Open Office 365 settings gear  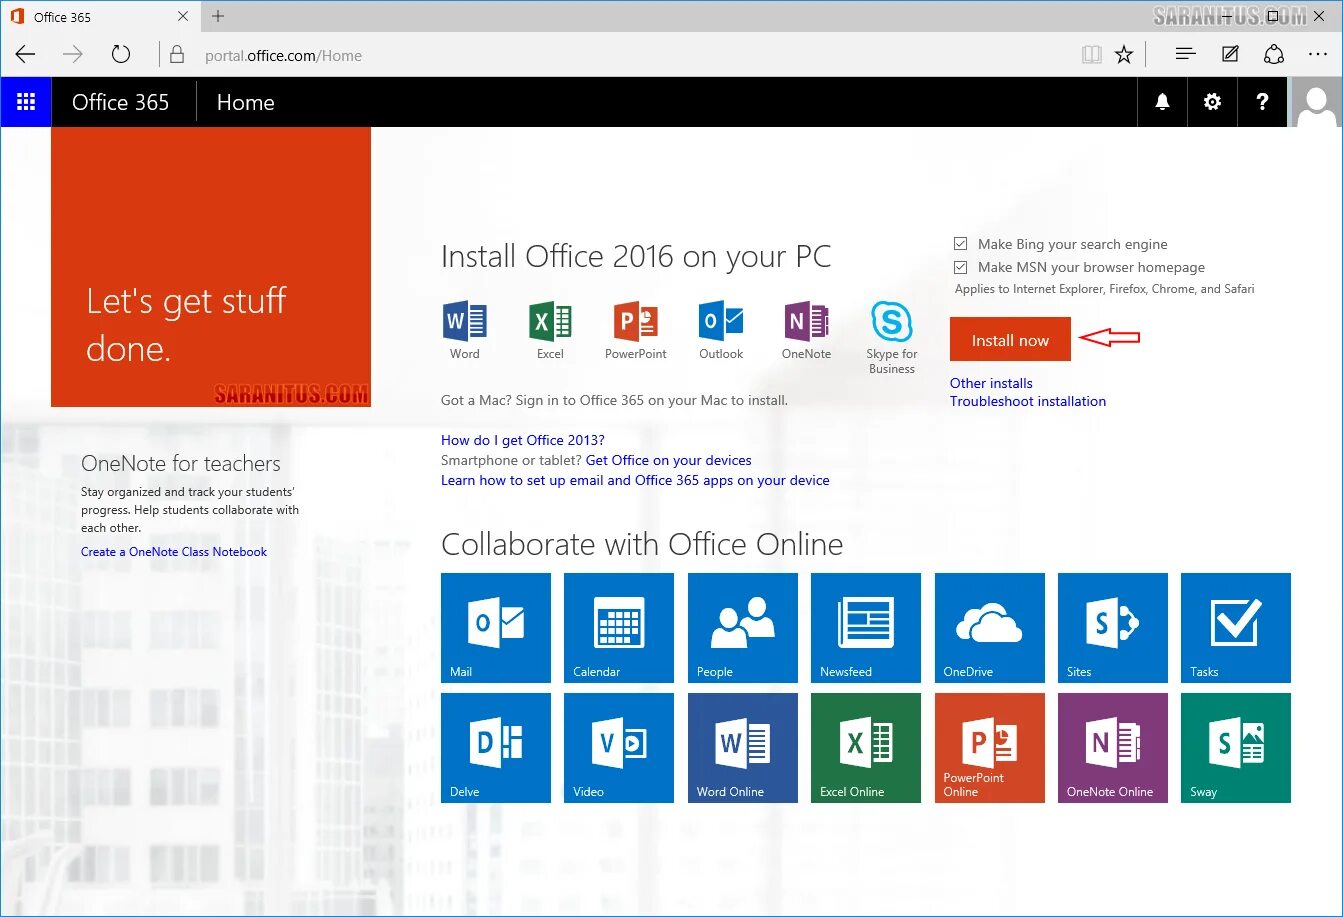pos(1212,102)
